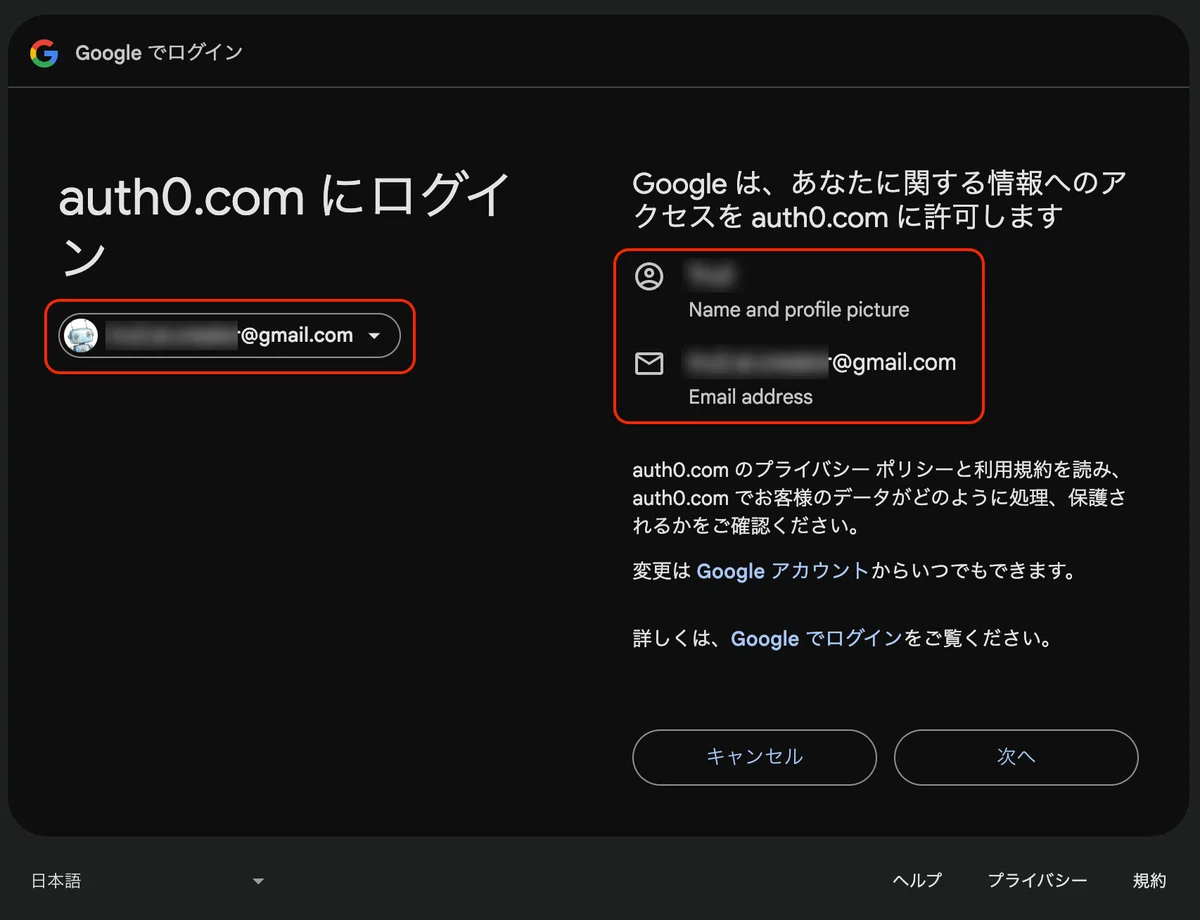Click the language dropdown arrow in footer

258,882
